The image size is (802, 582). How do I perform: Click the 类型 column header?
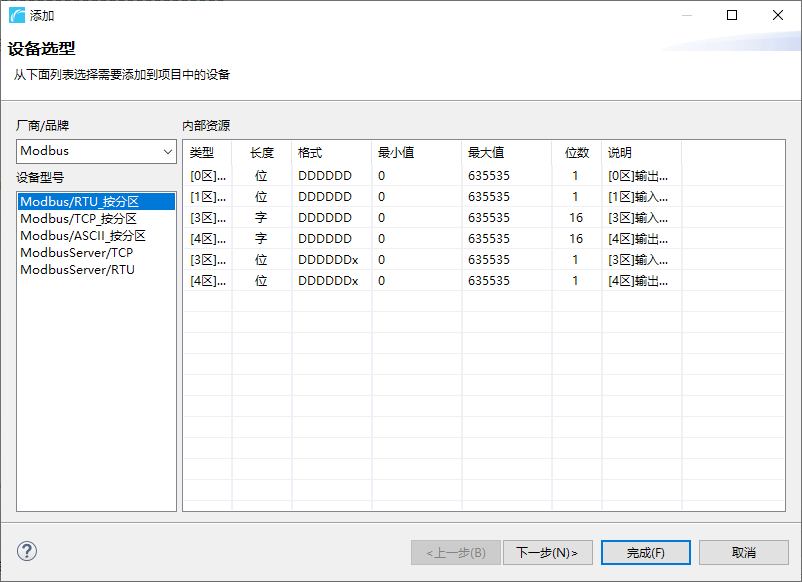tap(208, 152)
